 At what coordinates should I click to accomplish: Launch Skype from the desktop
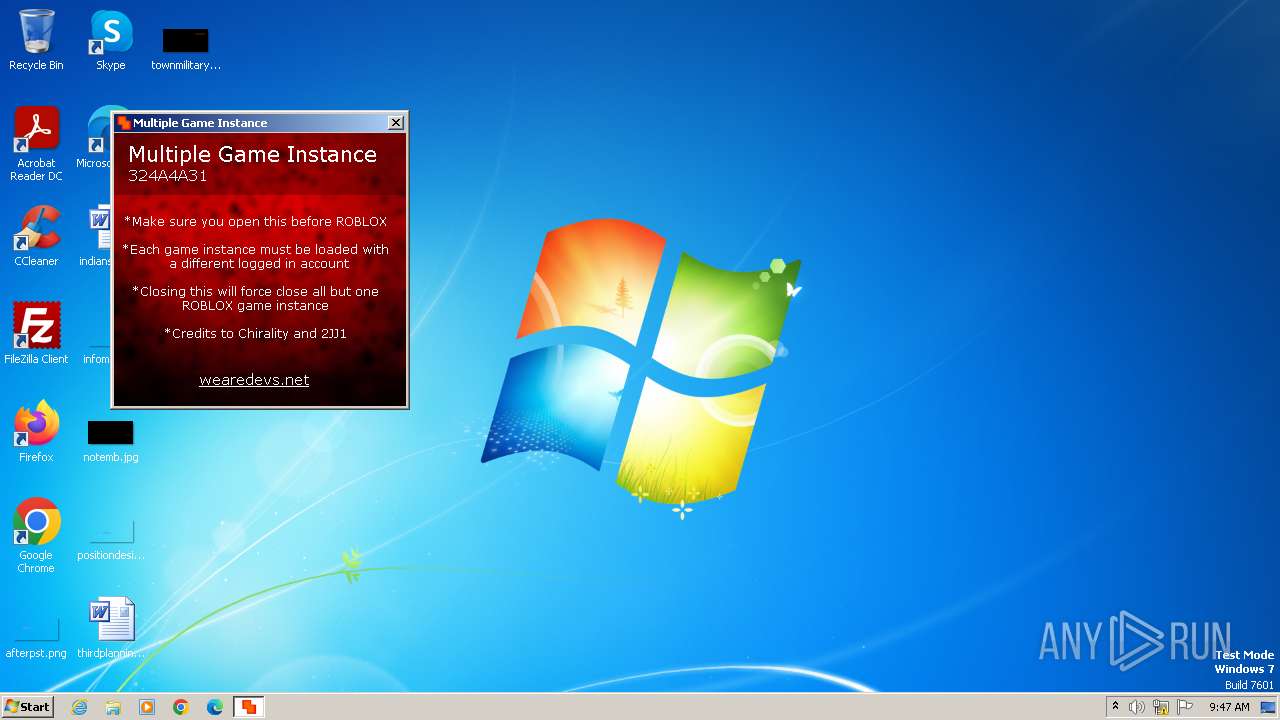tap(111, 40)
